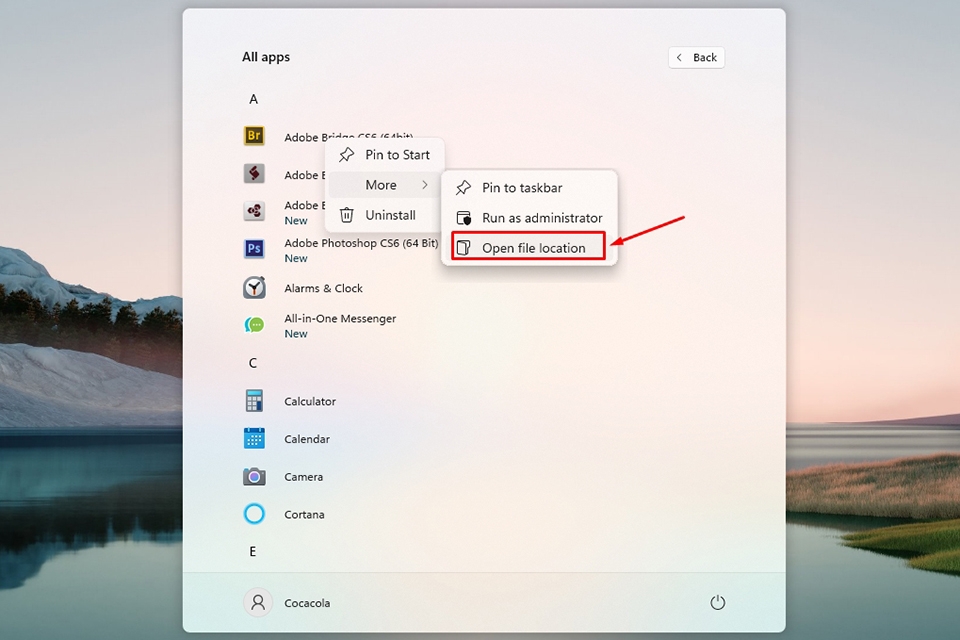The width and height of the screenshot is (960, 640).
Task: Click the A letter section header
Action: pyautogui.click(x=253, y=99)
